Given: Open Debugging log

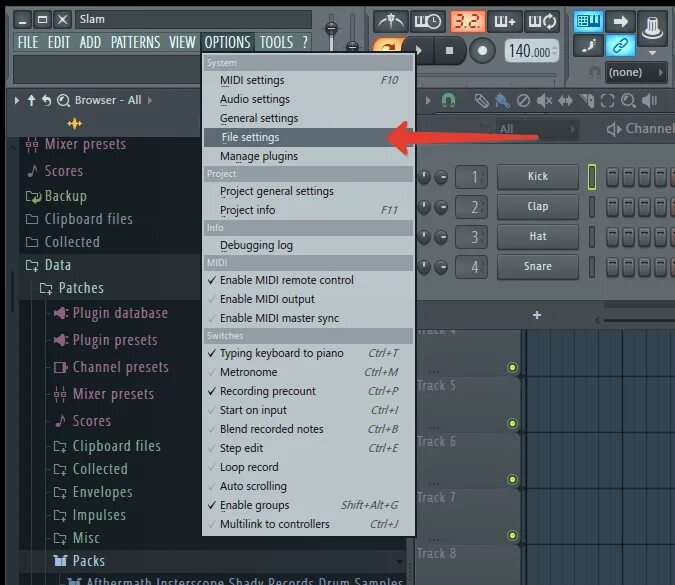Looking at the screenshot, I should (x=308, y=245).
